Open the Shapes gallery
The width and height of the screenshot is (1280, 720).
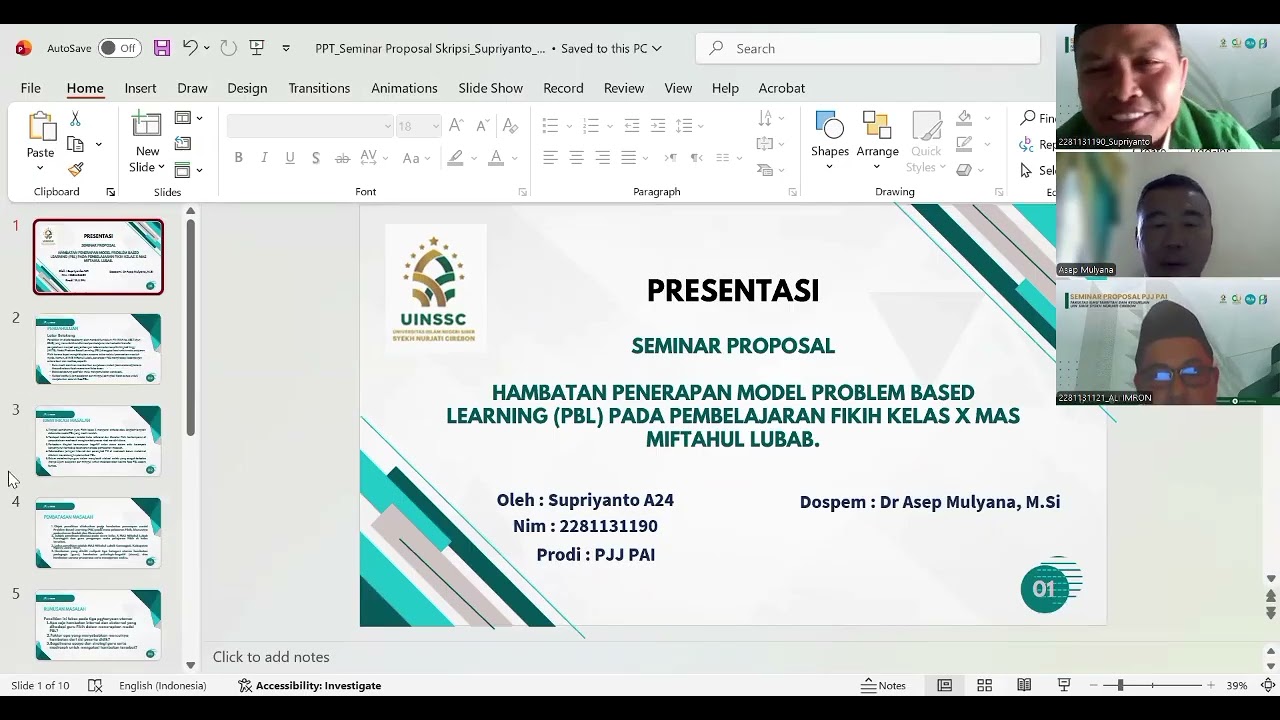coord(830,141)
